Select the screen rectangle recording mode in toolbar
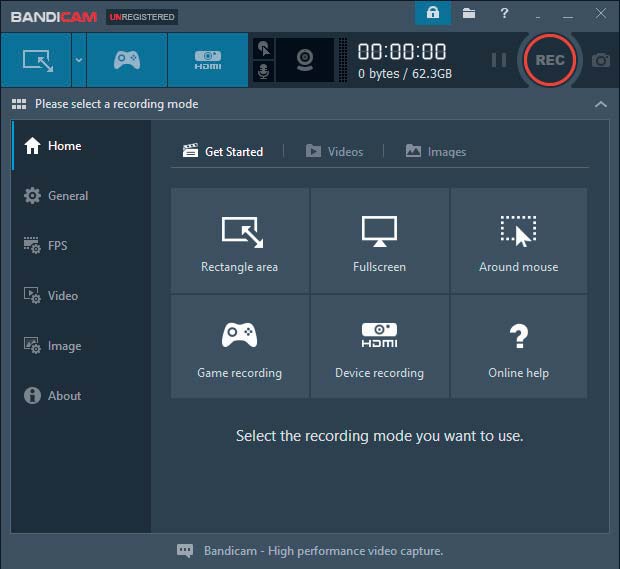This screenshot has width=620, height=569. point(36,60)
